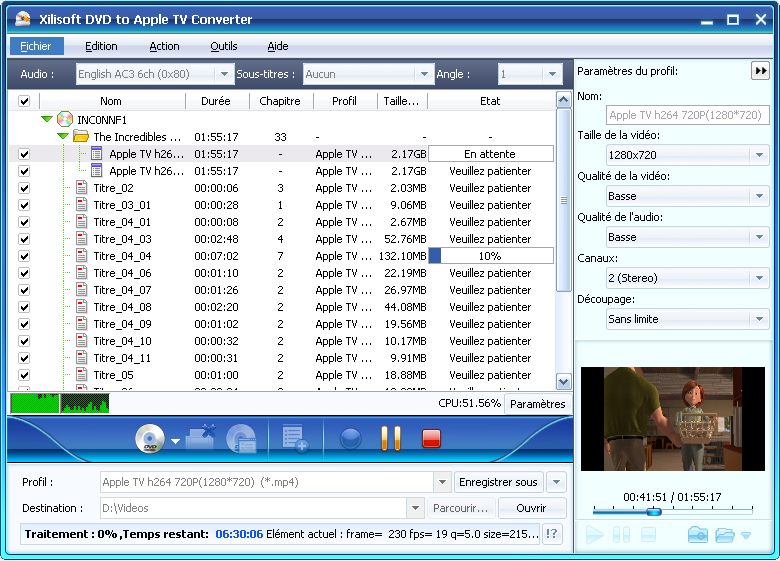The image size is (780, 561).
Task: Collapse The Incredibles tree node
Action: (63, 136)
